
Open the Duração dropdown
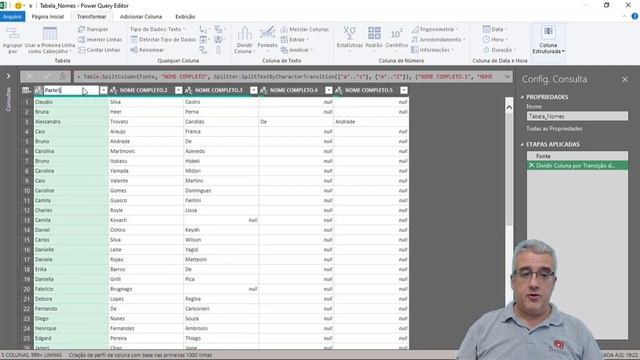tap(499, 50)
